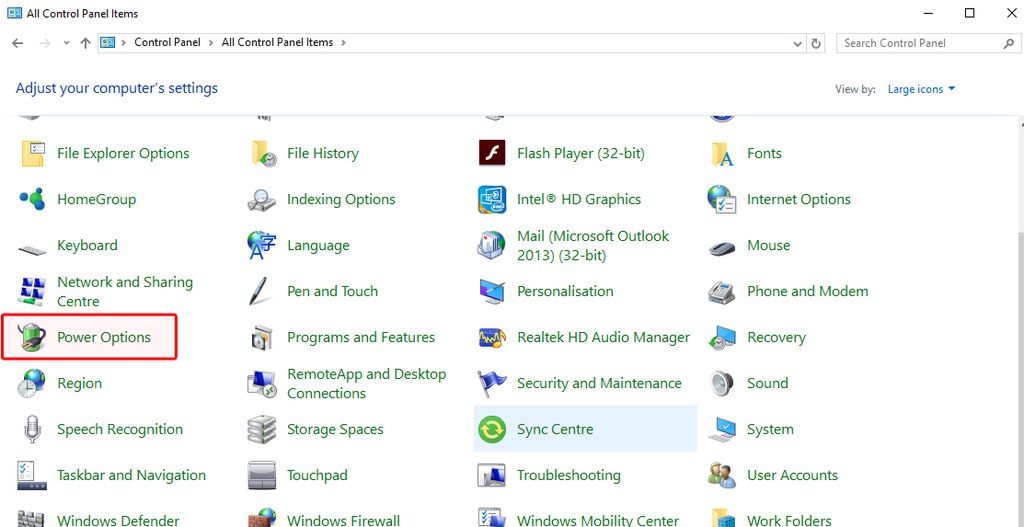Click the Troubleshooting text label

pyautogui.click(x=569, y=475)
